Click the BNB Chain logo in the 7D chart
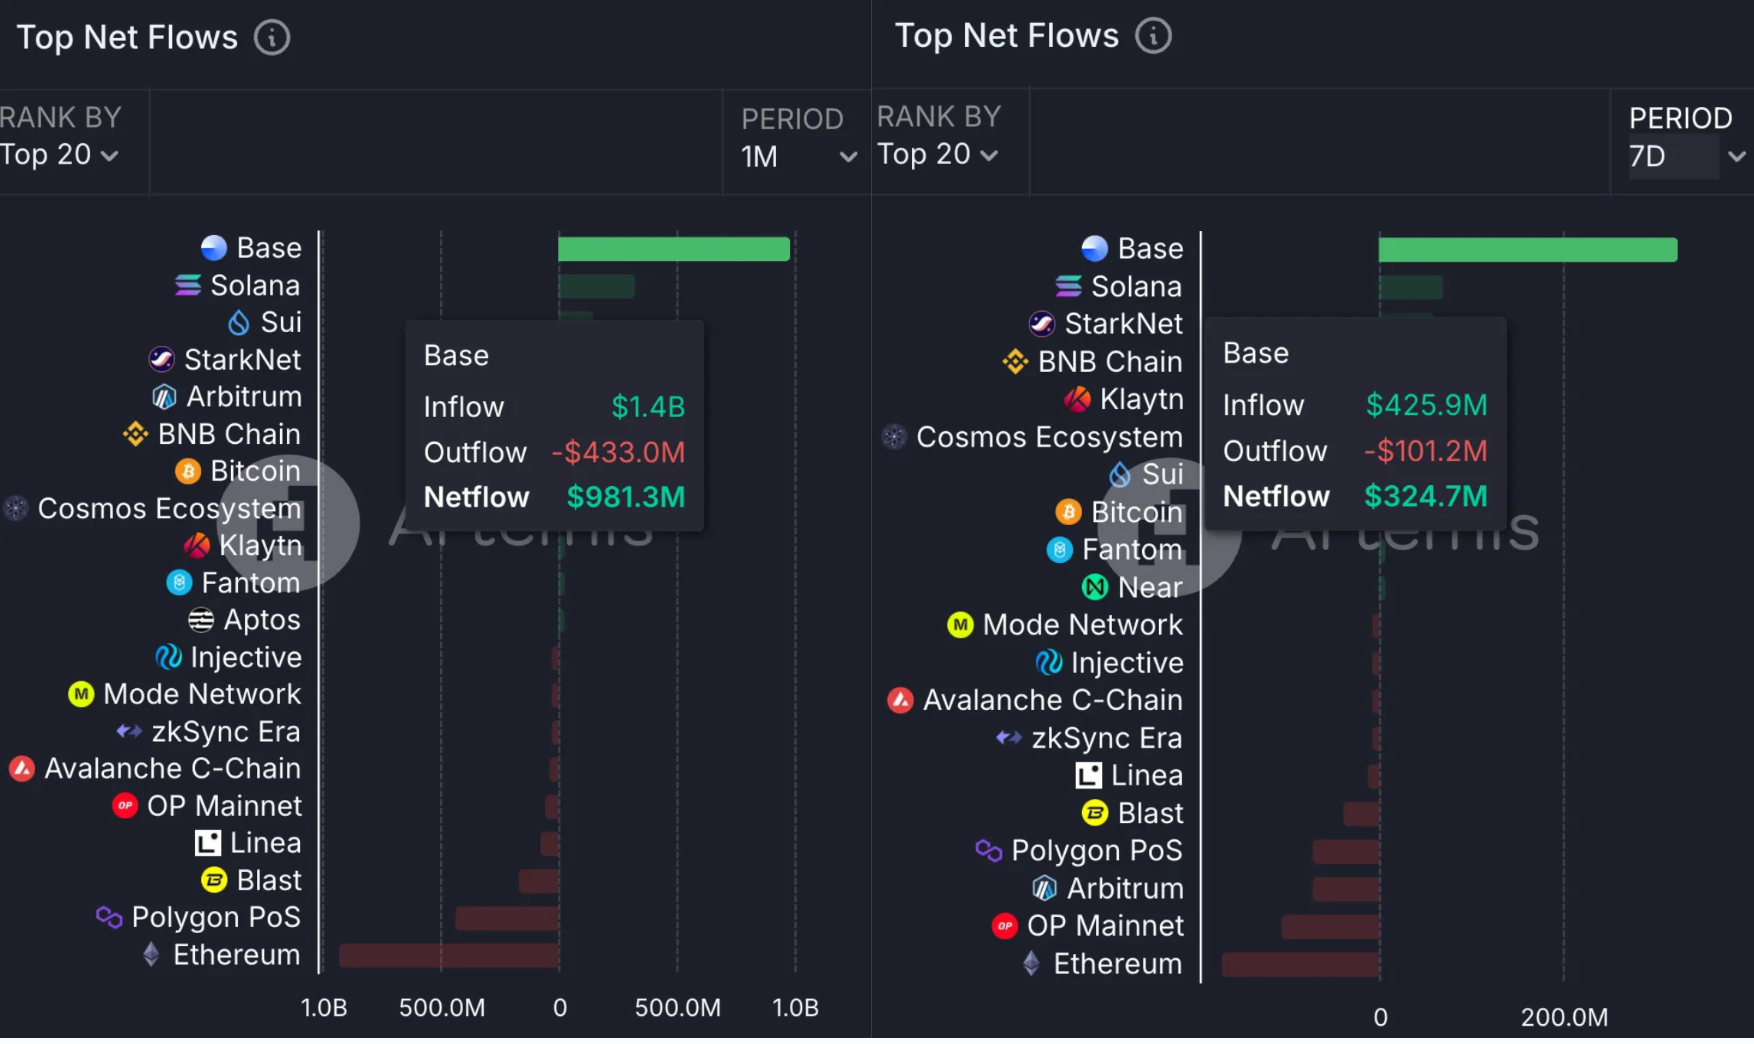Image resolution: width=1754 pixels, height=1044 pixels. tap(1015, 362)
